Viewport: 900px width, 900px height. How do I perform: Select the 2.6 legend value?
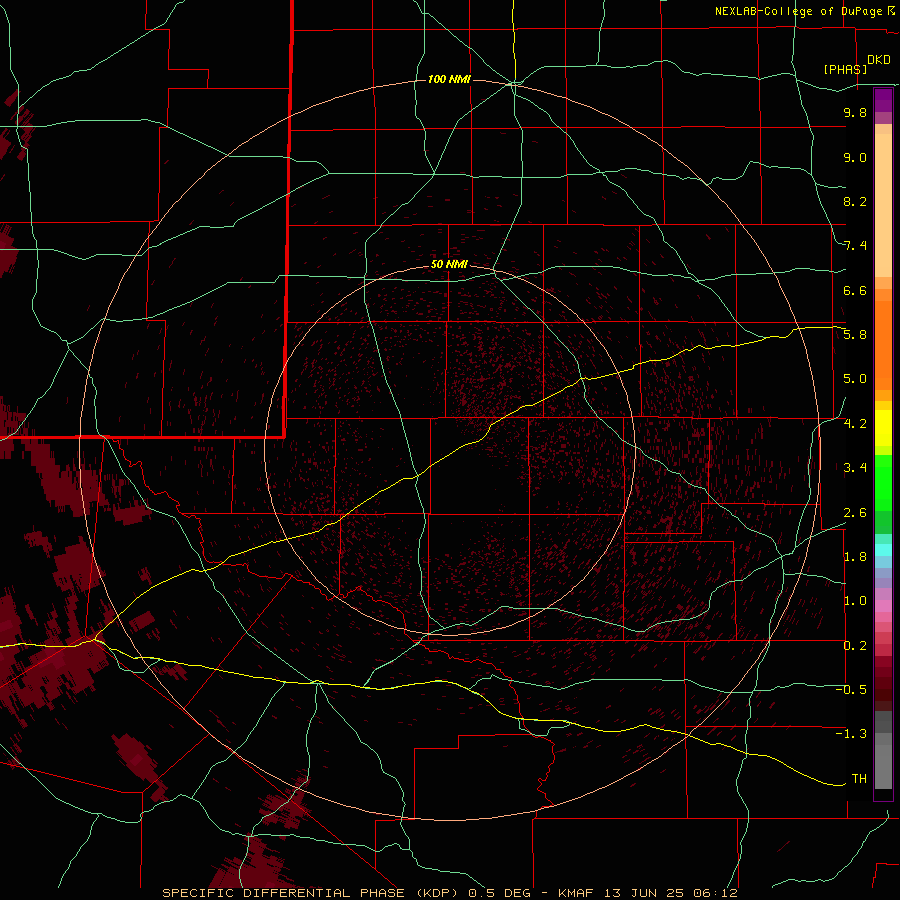tap(855, 513)
